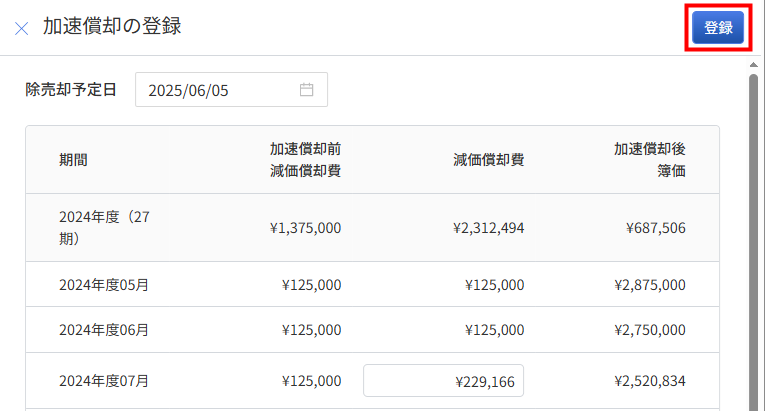The image size is (765, 411).
Task: Click the ¥687,506 book value cell
Action: point(656,227)
